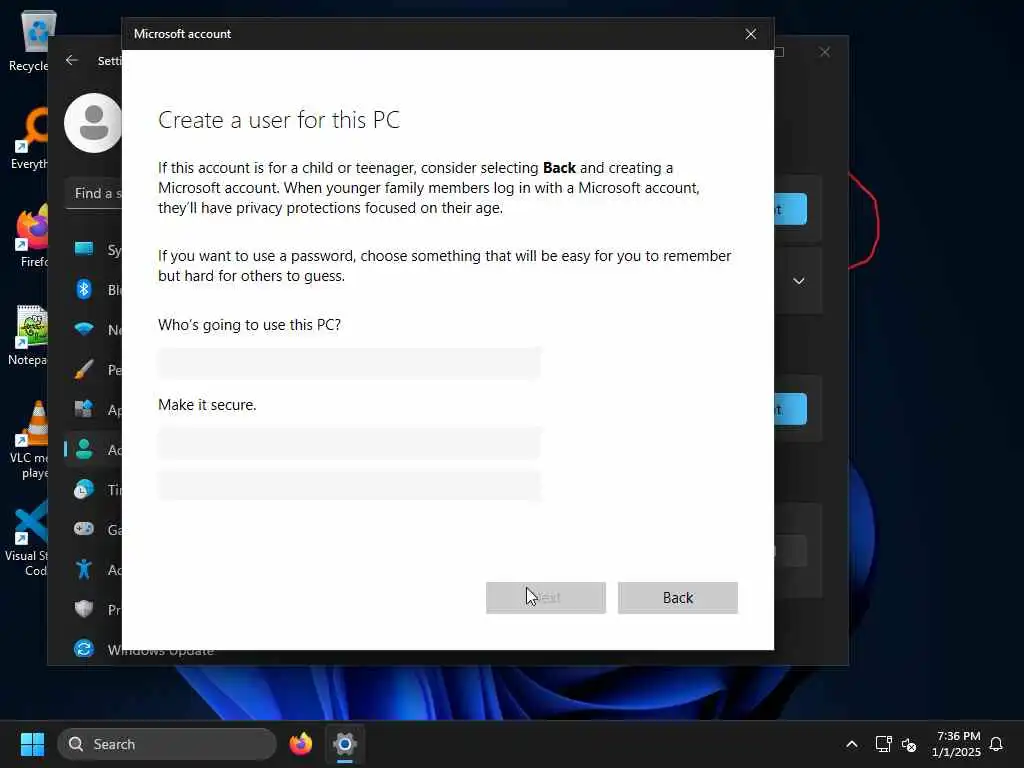The image size is (1024, 768).
Task: Open the Notepad++ desktop shortcut
Action: click(x=29, y=334)
